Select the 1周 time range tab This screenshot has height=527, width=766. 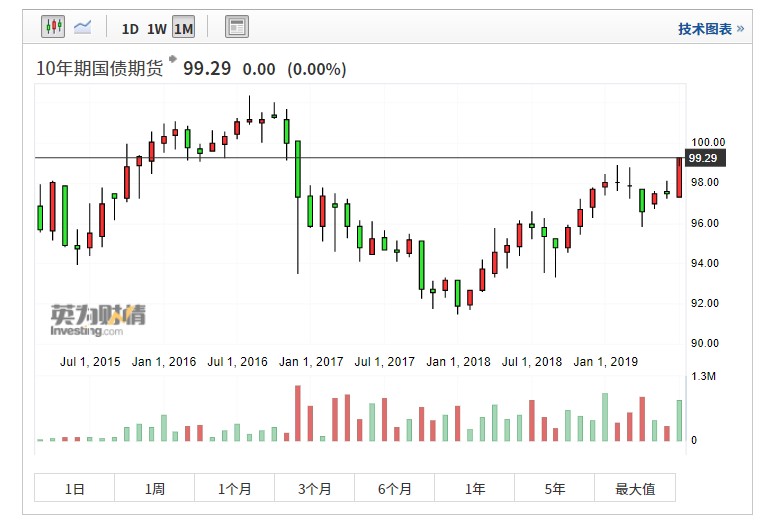point(154,488)
